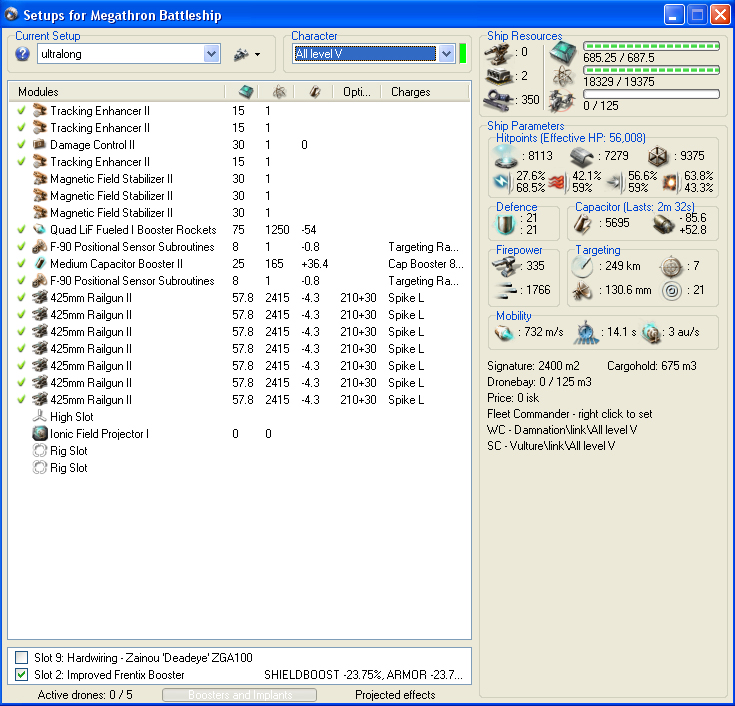The image size is (735, 706).
Task: Click the targeting range icon
Action: click(x=583, y=266)
